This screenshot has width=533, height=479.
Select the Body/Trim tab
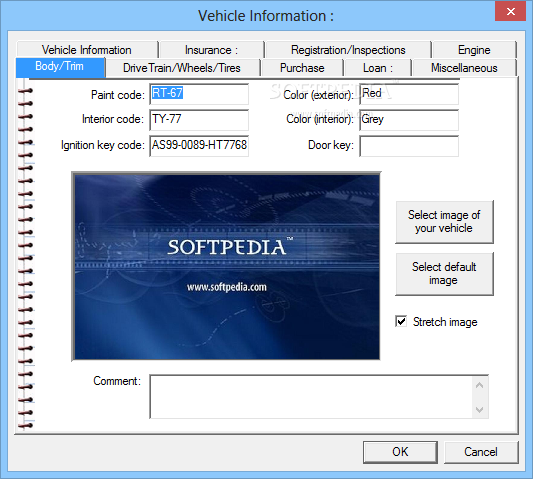[x=60, y=67]
